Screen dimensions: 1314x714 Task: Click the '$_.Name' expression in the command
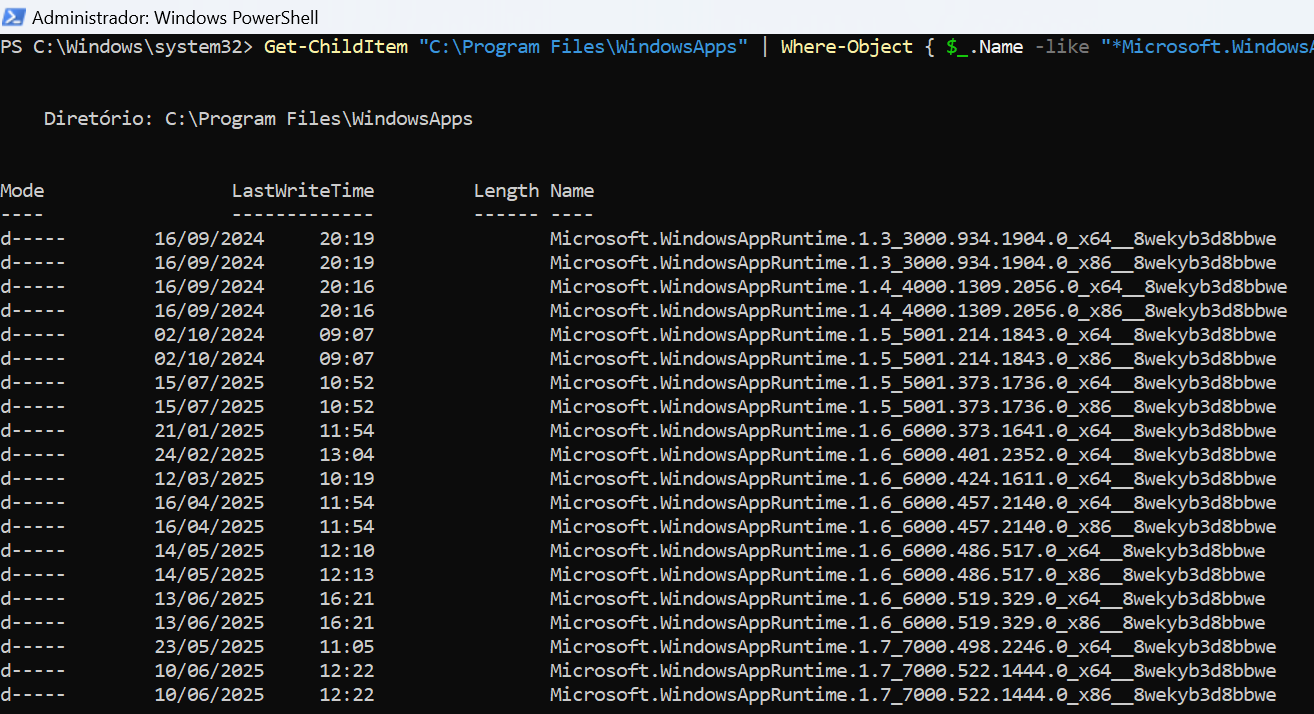tap(985, 47)
